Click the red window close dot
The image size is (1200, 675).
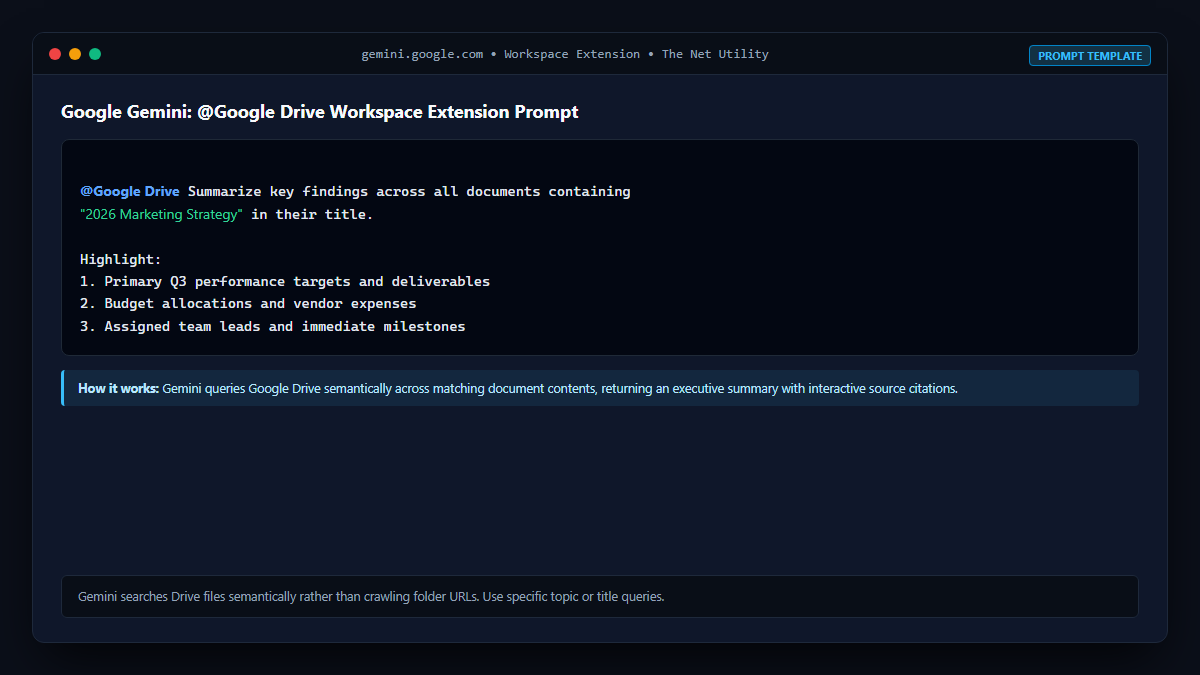[55, 54]
